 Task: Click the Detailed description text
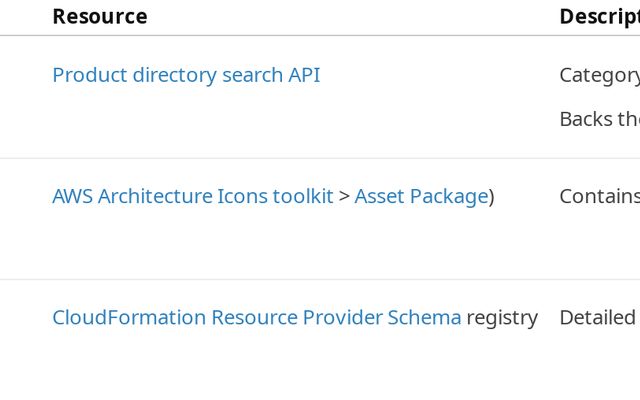click(597, 318)
